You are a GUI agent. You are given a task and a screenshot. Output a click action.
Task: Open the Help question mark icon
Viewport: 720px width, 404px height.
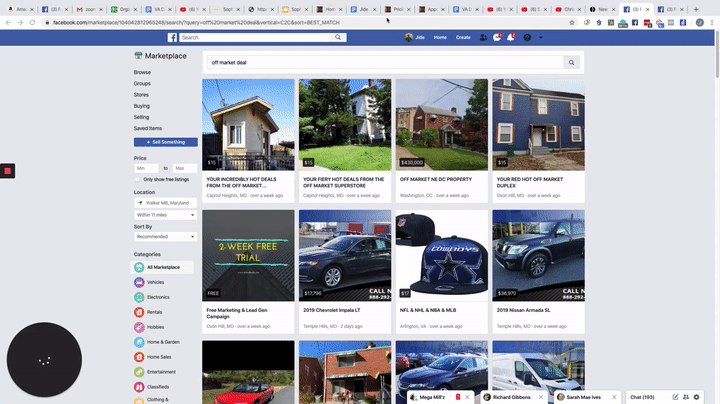527,37
